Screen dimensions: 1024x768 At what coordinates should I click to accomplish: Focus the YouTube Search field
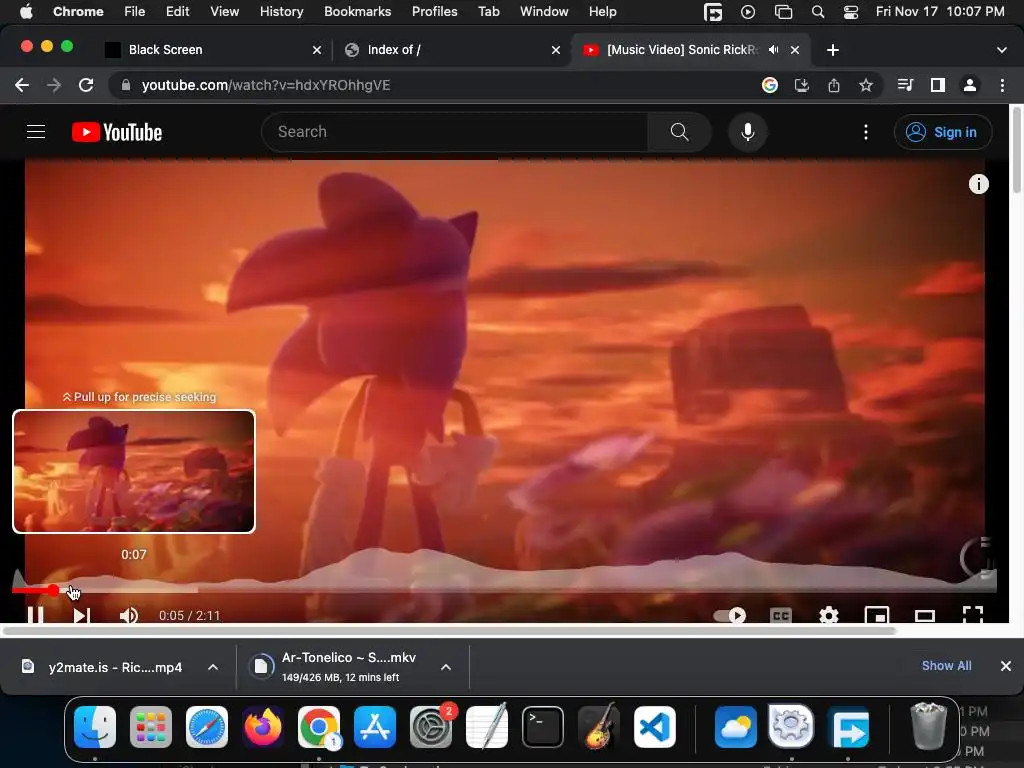coord(455,132)
